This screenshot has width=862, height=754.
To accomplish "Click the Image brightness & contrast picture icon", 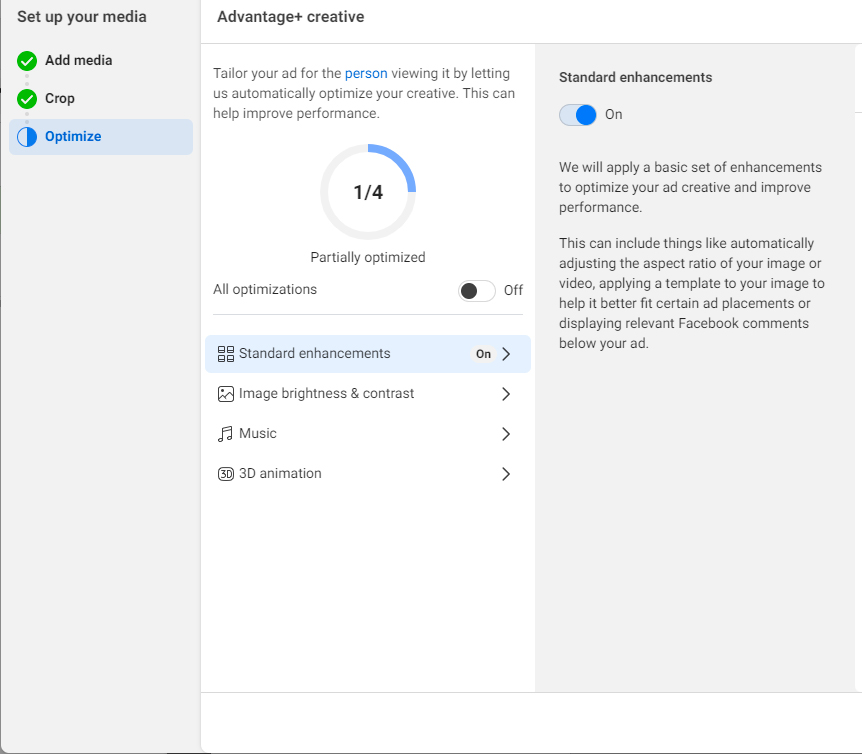I will pyautogui.click(x=225, y=394).
